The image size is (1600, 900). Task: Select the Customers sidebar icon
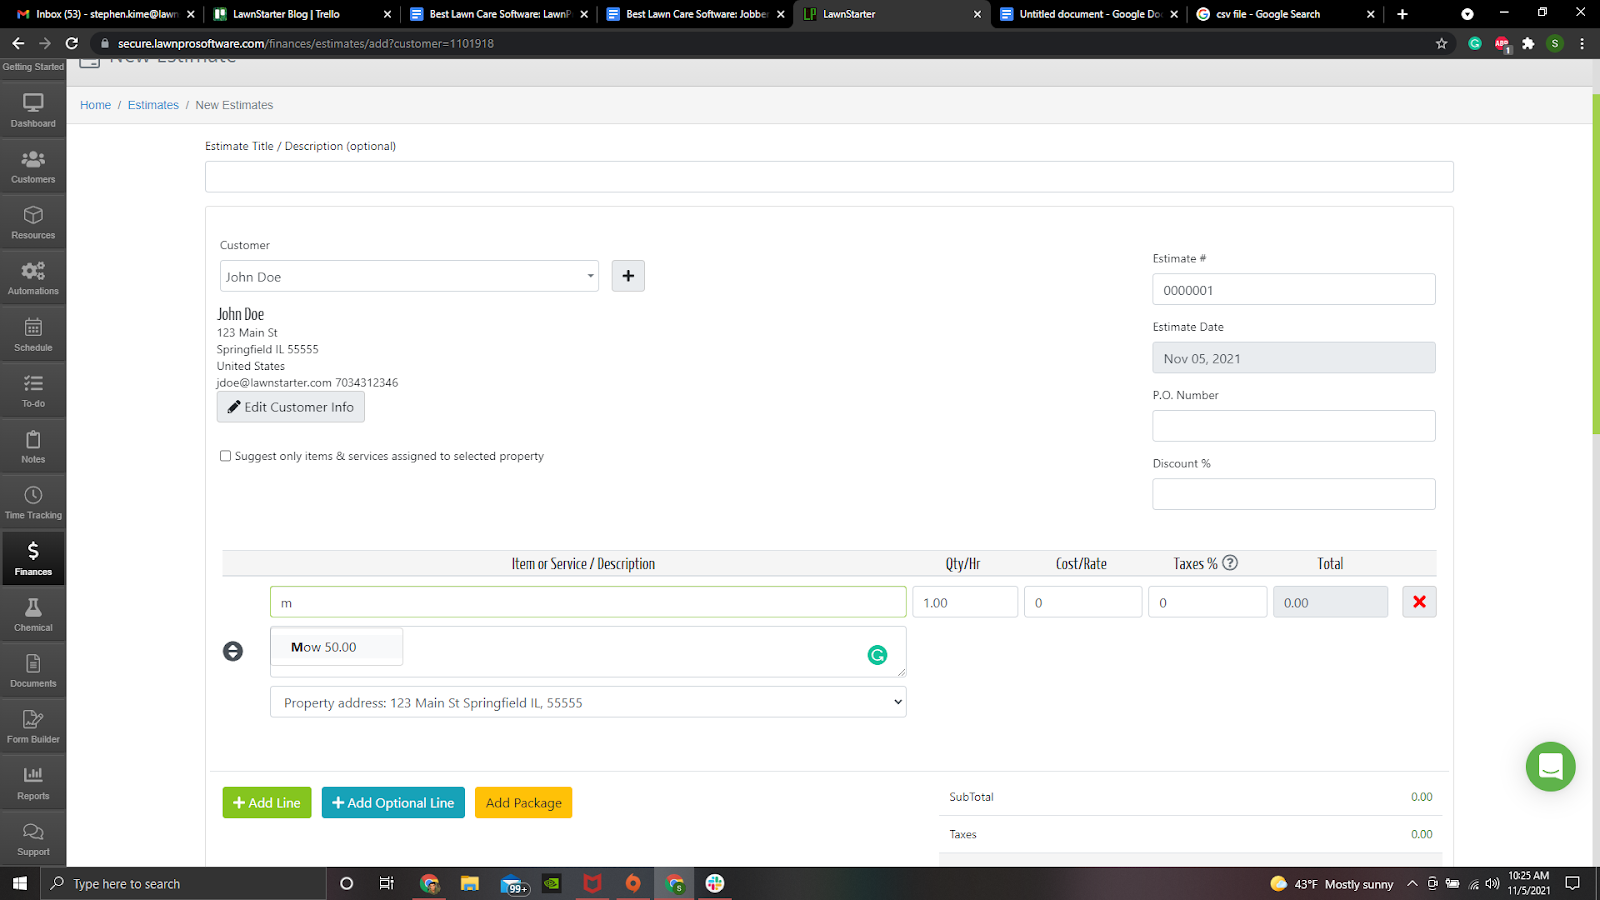click(33, 164)
